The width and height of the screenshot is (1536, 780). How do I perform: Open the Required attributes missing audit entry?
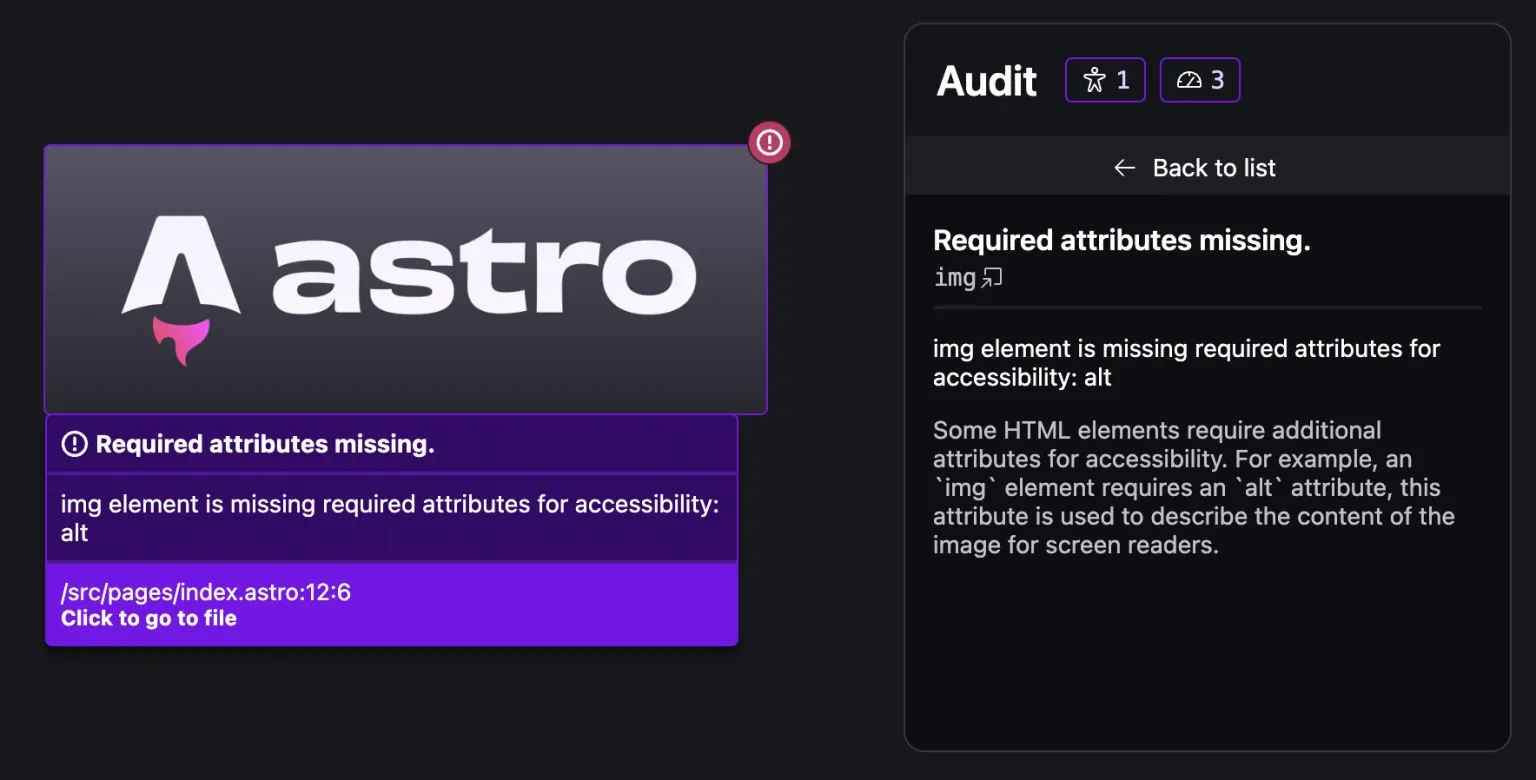[x=1121, y=240]
